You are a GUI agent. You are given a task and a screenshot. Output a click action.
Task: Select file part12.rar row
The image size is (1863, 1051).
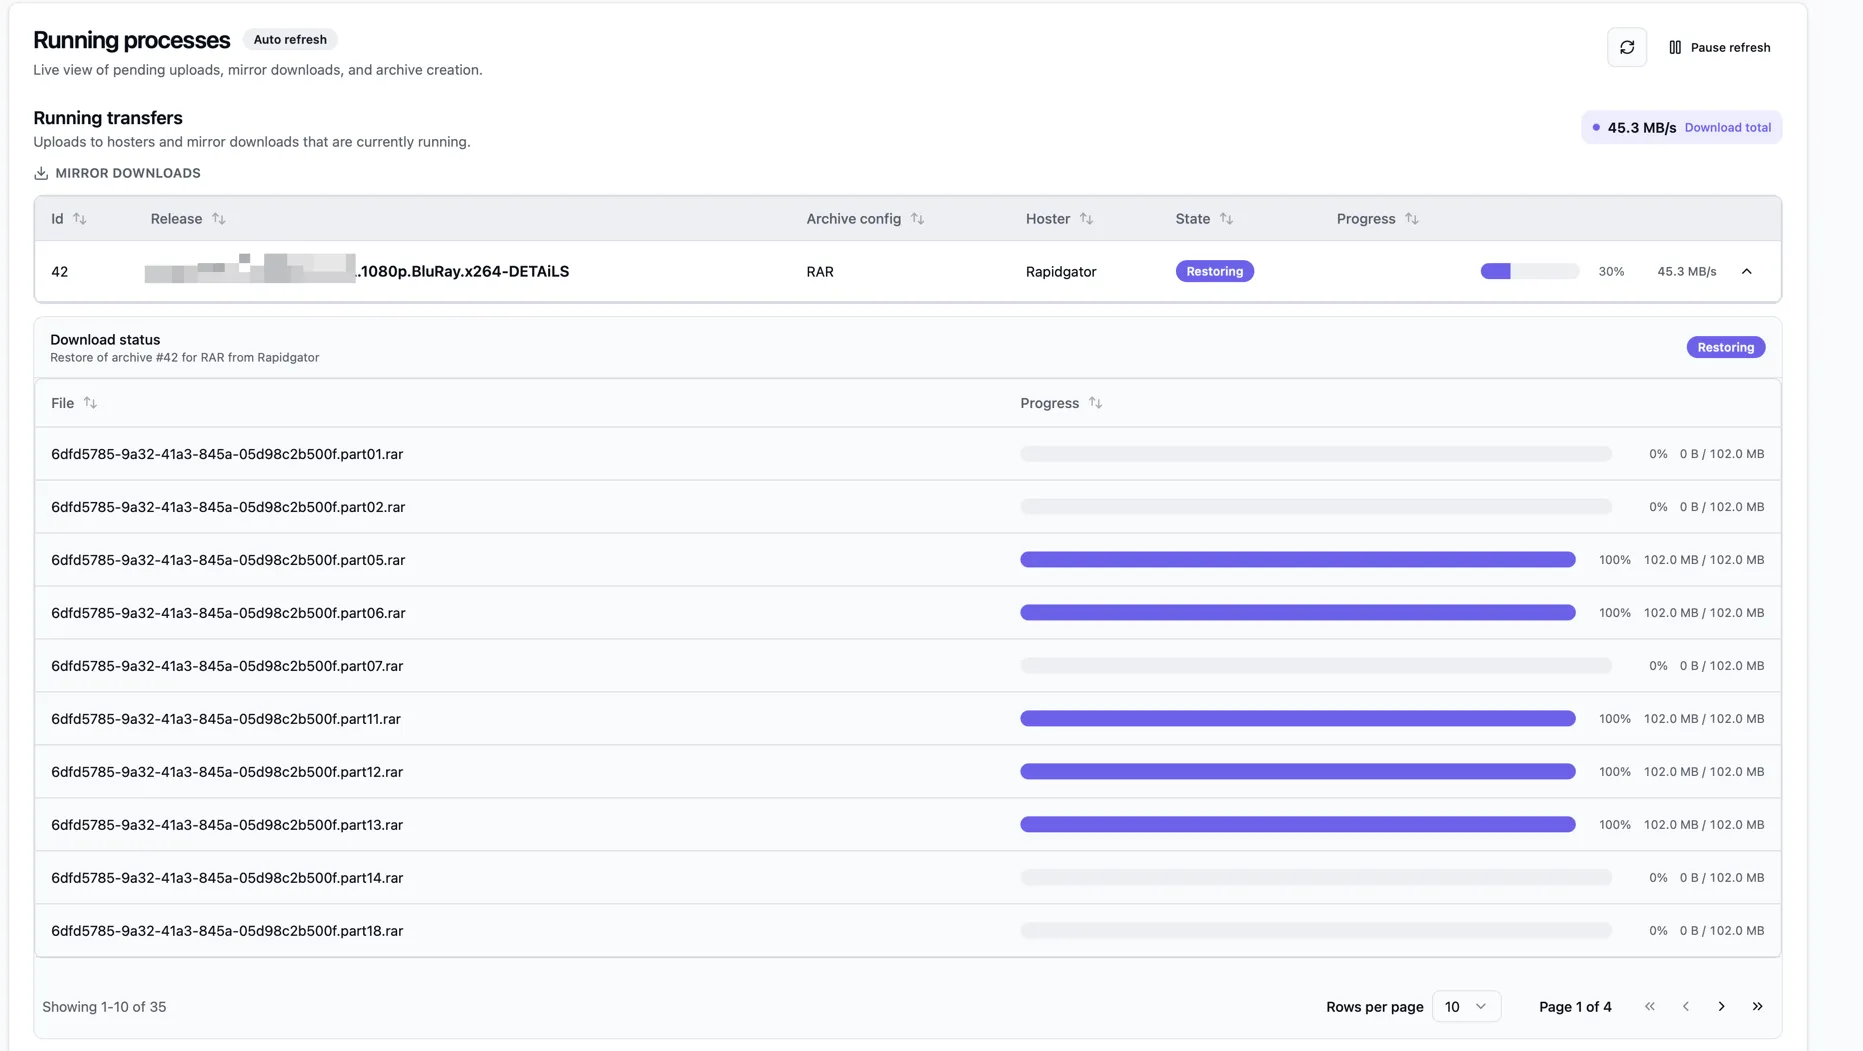click(907, 772)
